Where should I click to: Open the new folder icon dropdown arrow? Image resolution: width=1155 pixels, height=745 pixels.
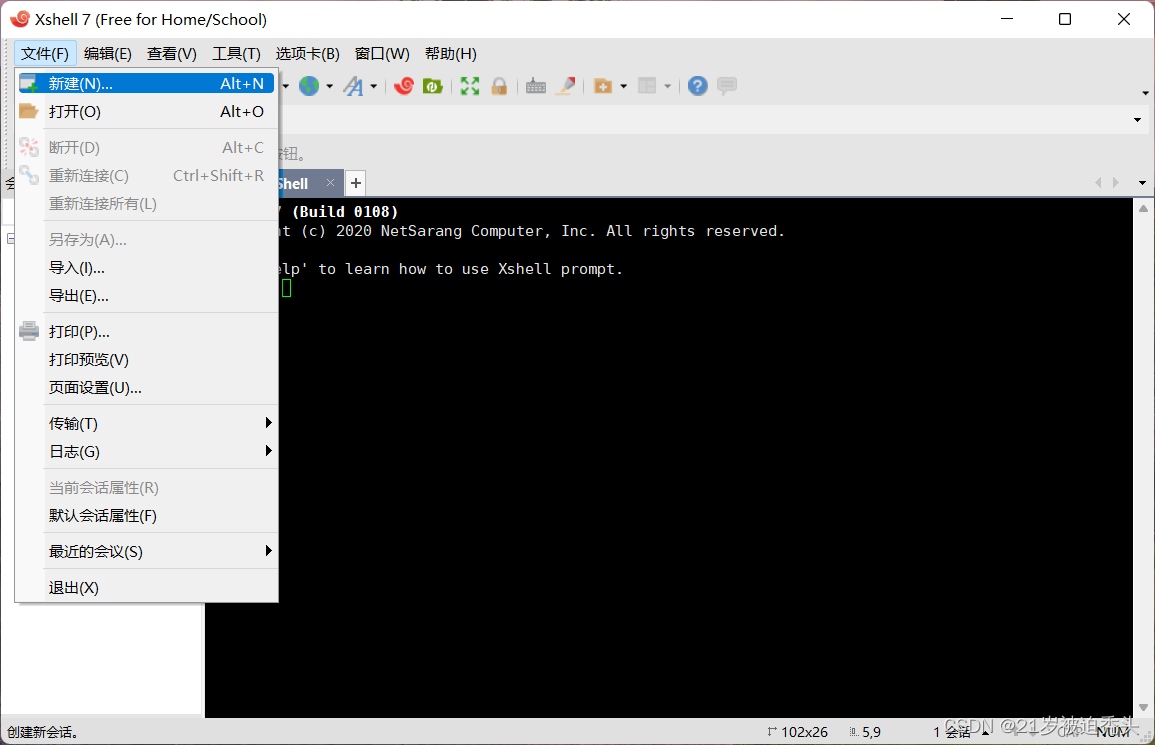click(623, 86)
